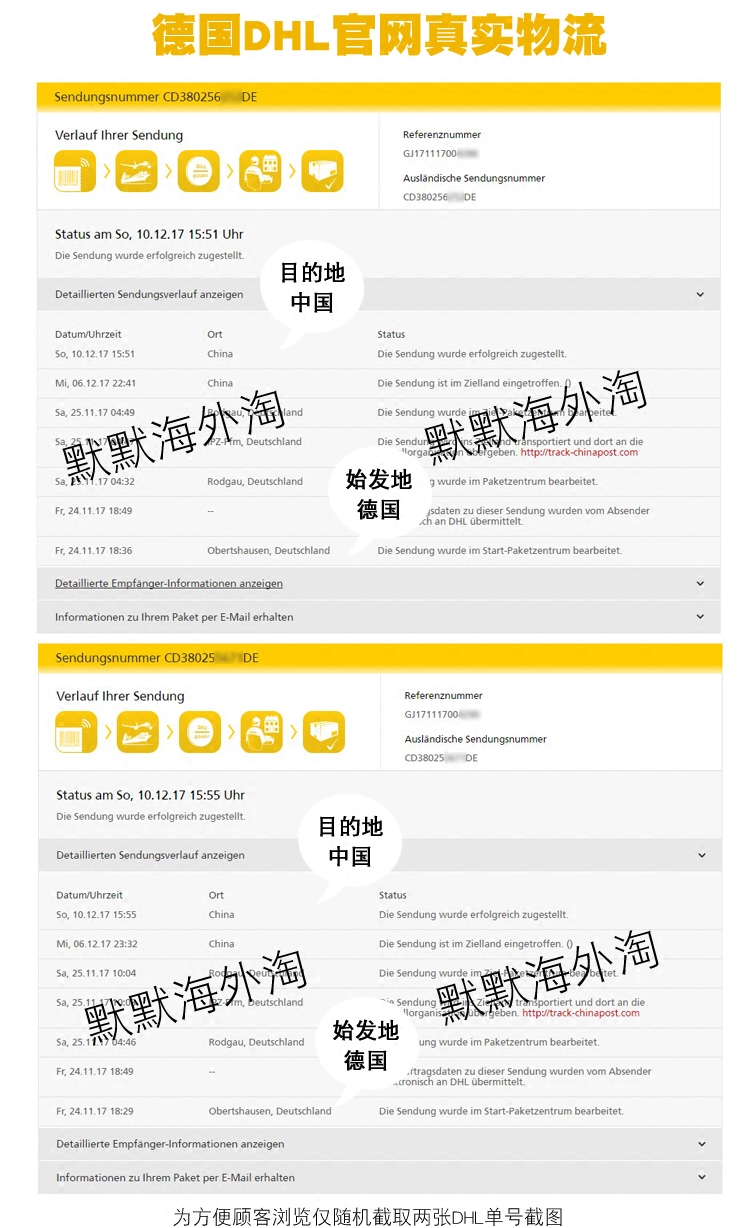Expand 'Detaillierte Empfänger-Informationen anzeigen' in the upper panel
Image resolution: width=750 pixels, height=1228 pixels.
pos(378,583)
